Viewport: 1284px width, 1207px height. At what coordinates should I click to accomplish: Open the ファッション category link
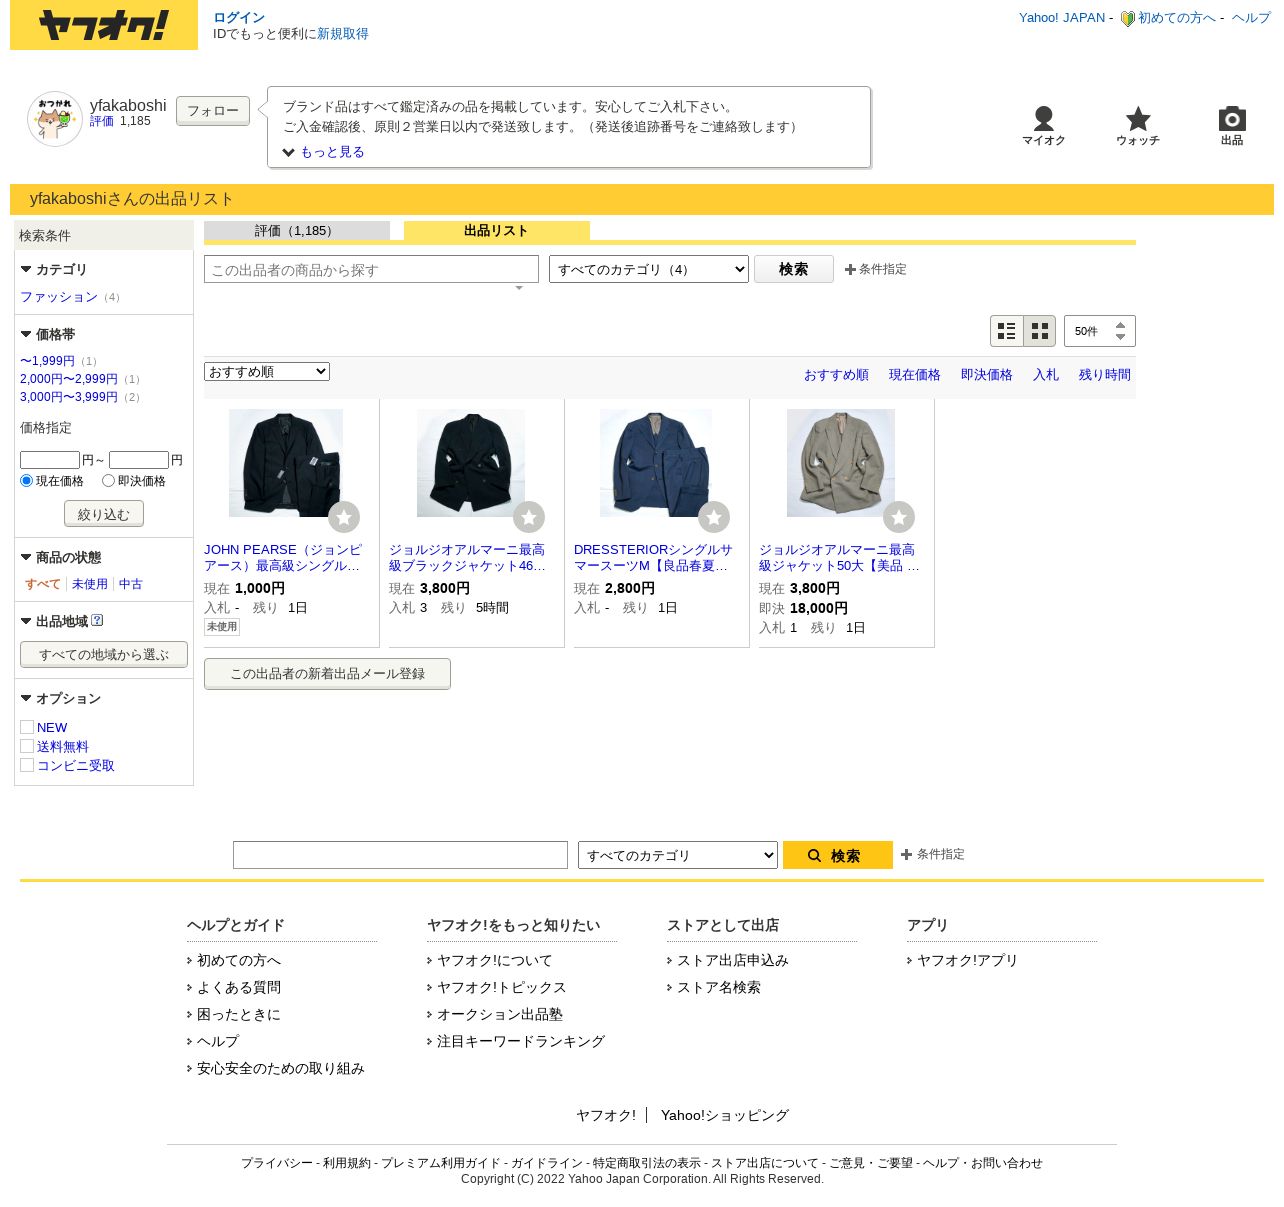59,297
